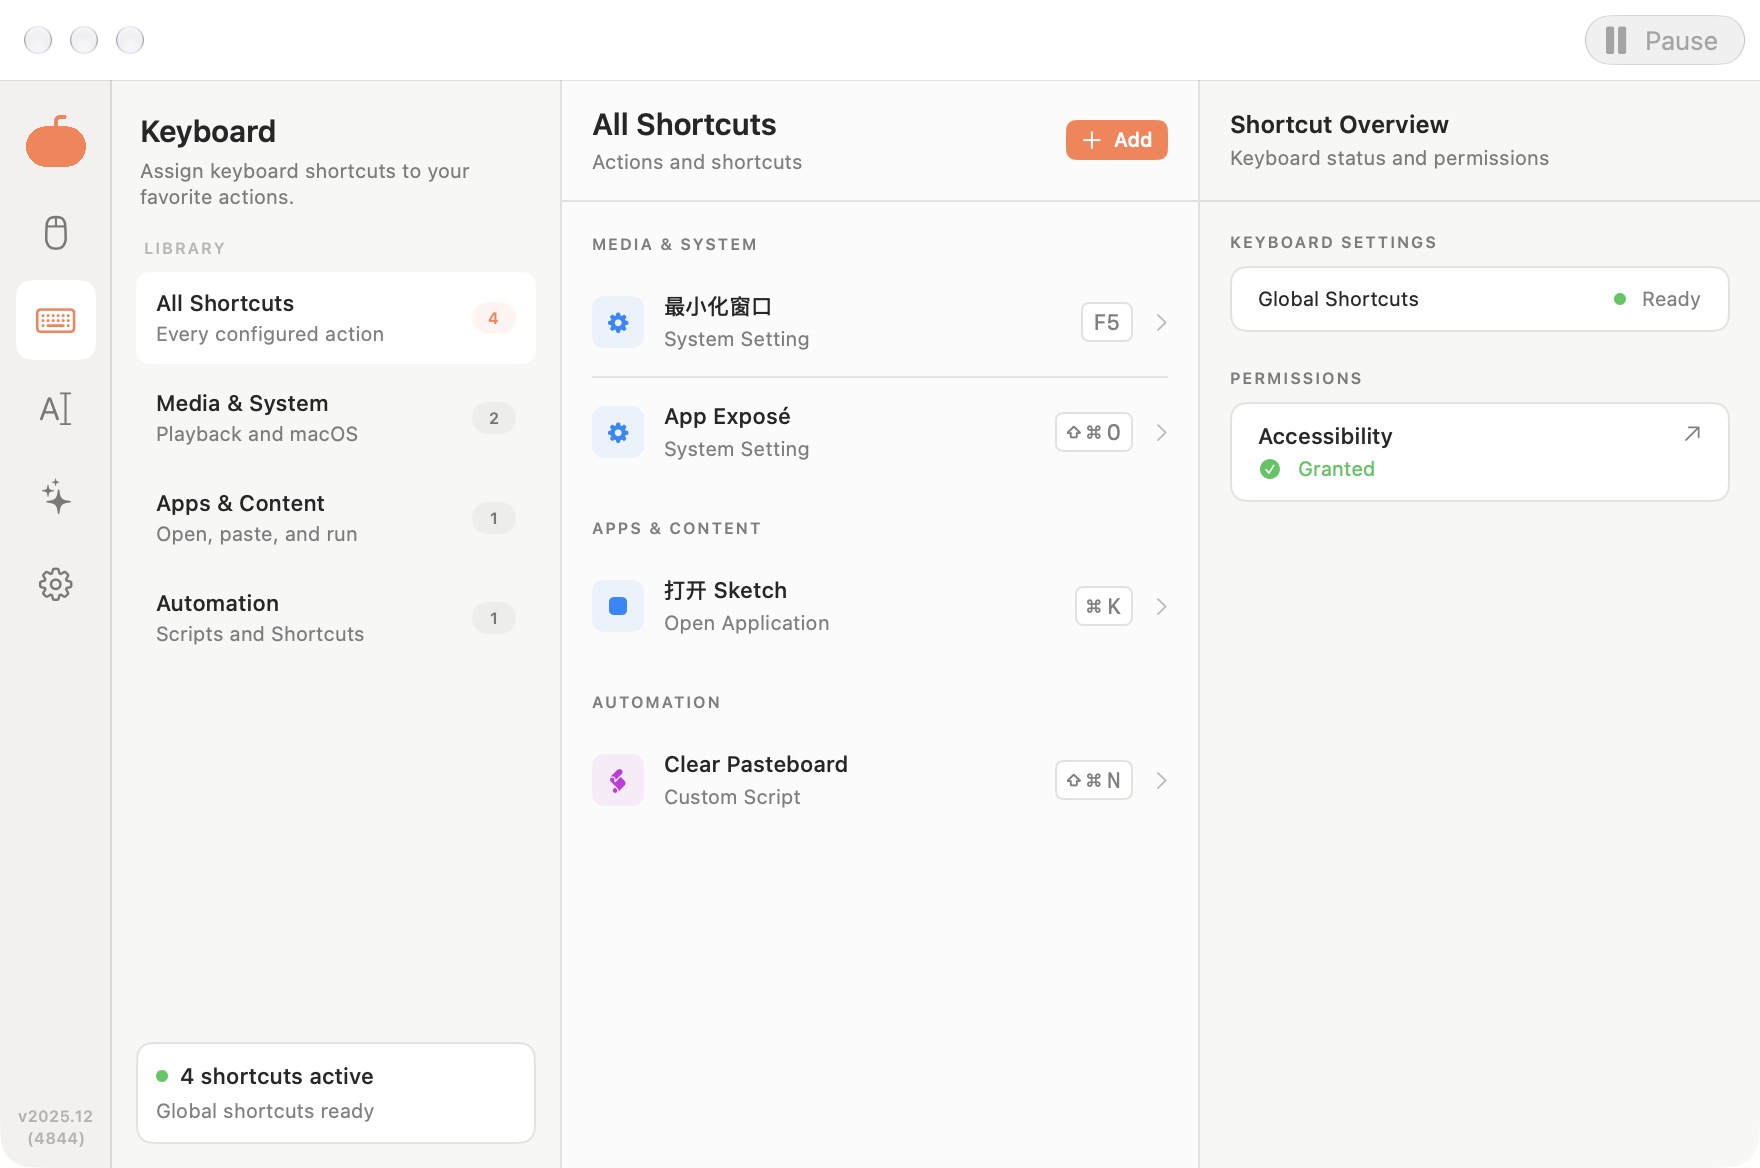
Task: Select Apps & Content category
Action: point(336,518)
